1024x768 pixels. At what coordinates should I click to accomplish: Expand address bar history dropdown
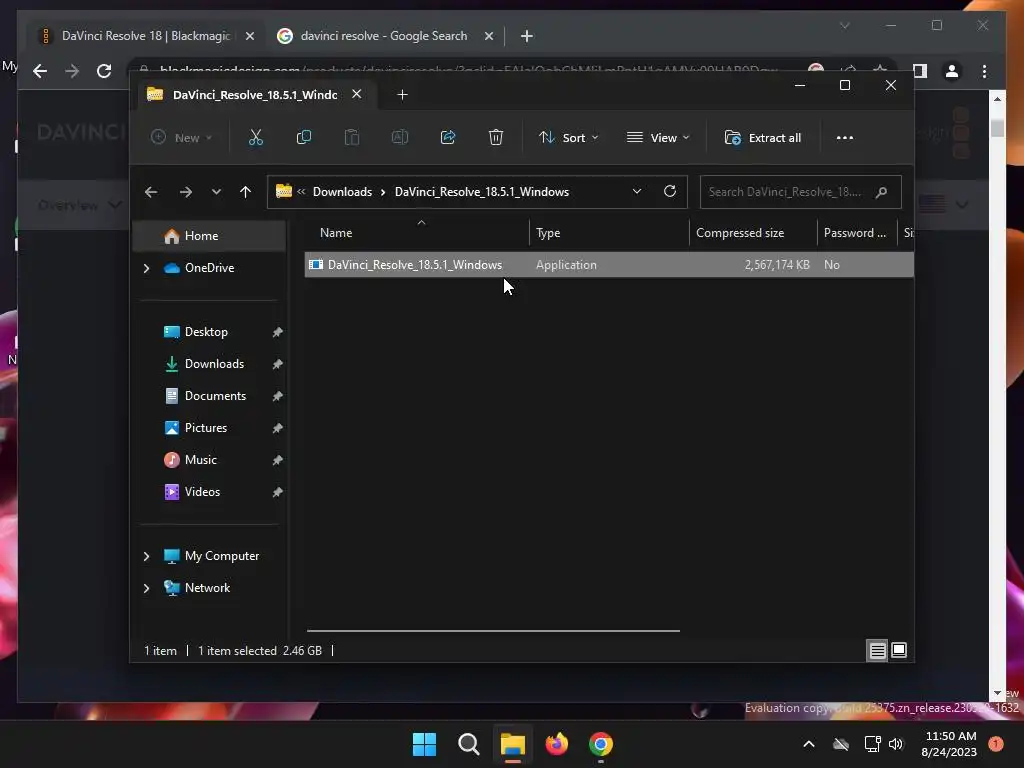[637, 191]
